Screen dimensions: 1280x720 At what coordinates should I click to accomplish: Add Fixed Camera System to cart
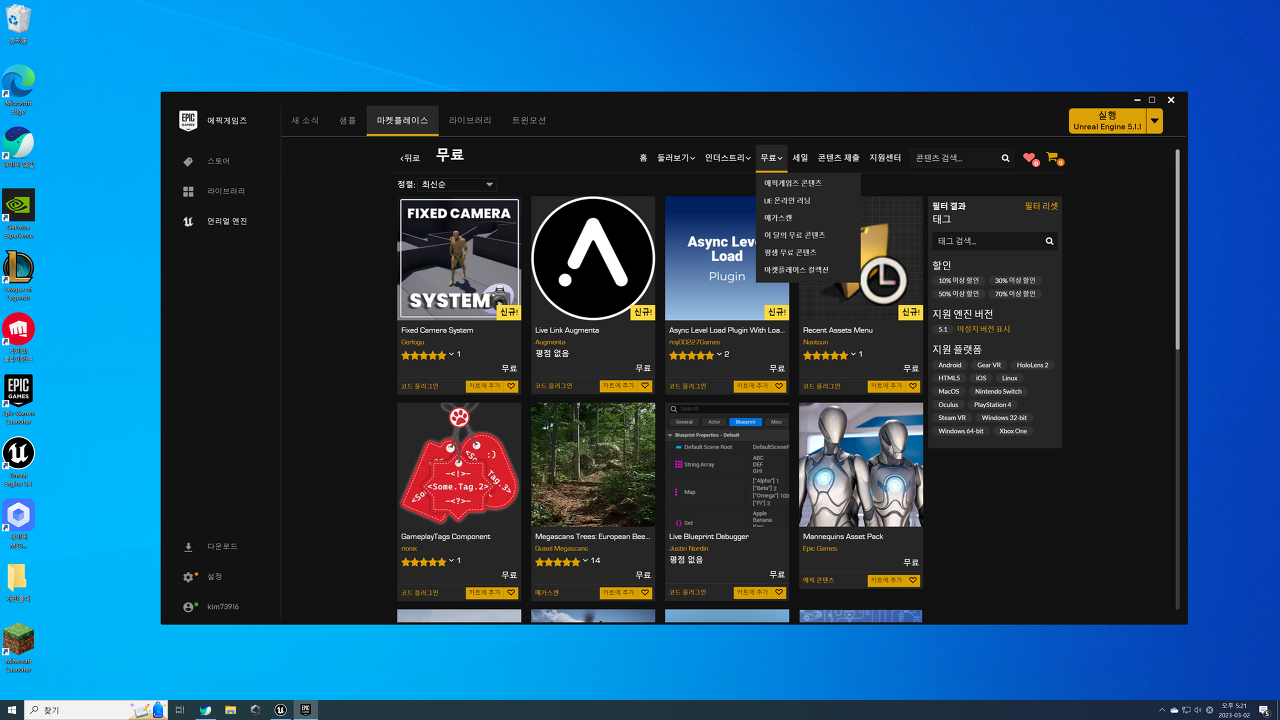tap(484, 385)
